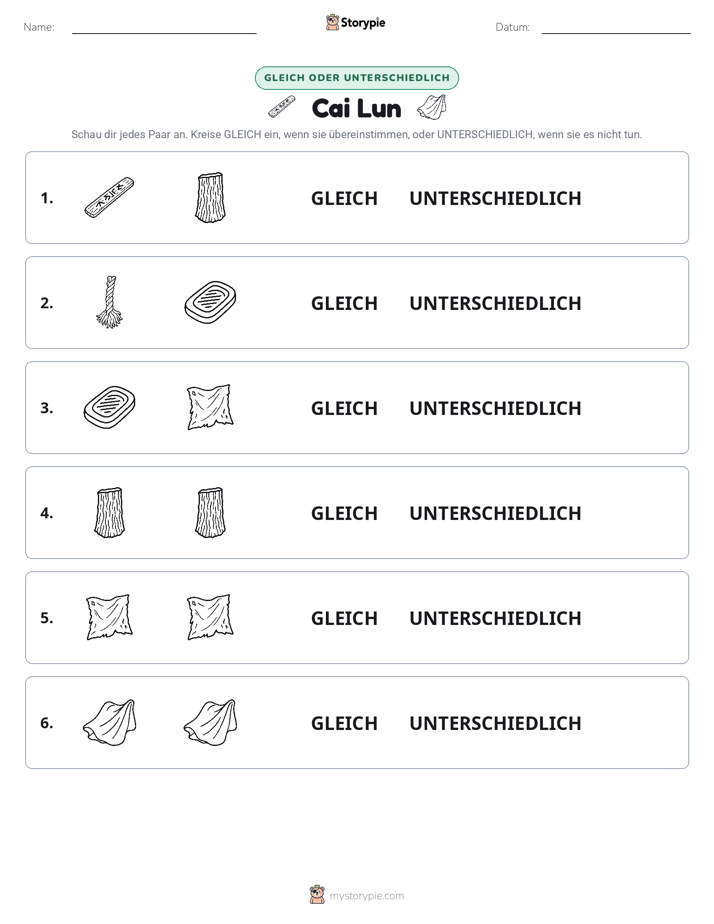Click the Storypie bear logo at top

click(332, 22)
